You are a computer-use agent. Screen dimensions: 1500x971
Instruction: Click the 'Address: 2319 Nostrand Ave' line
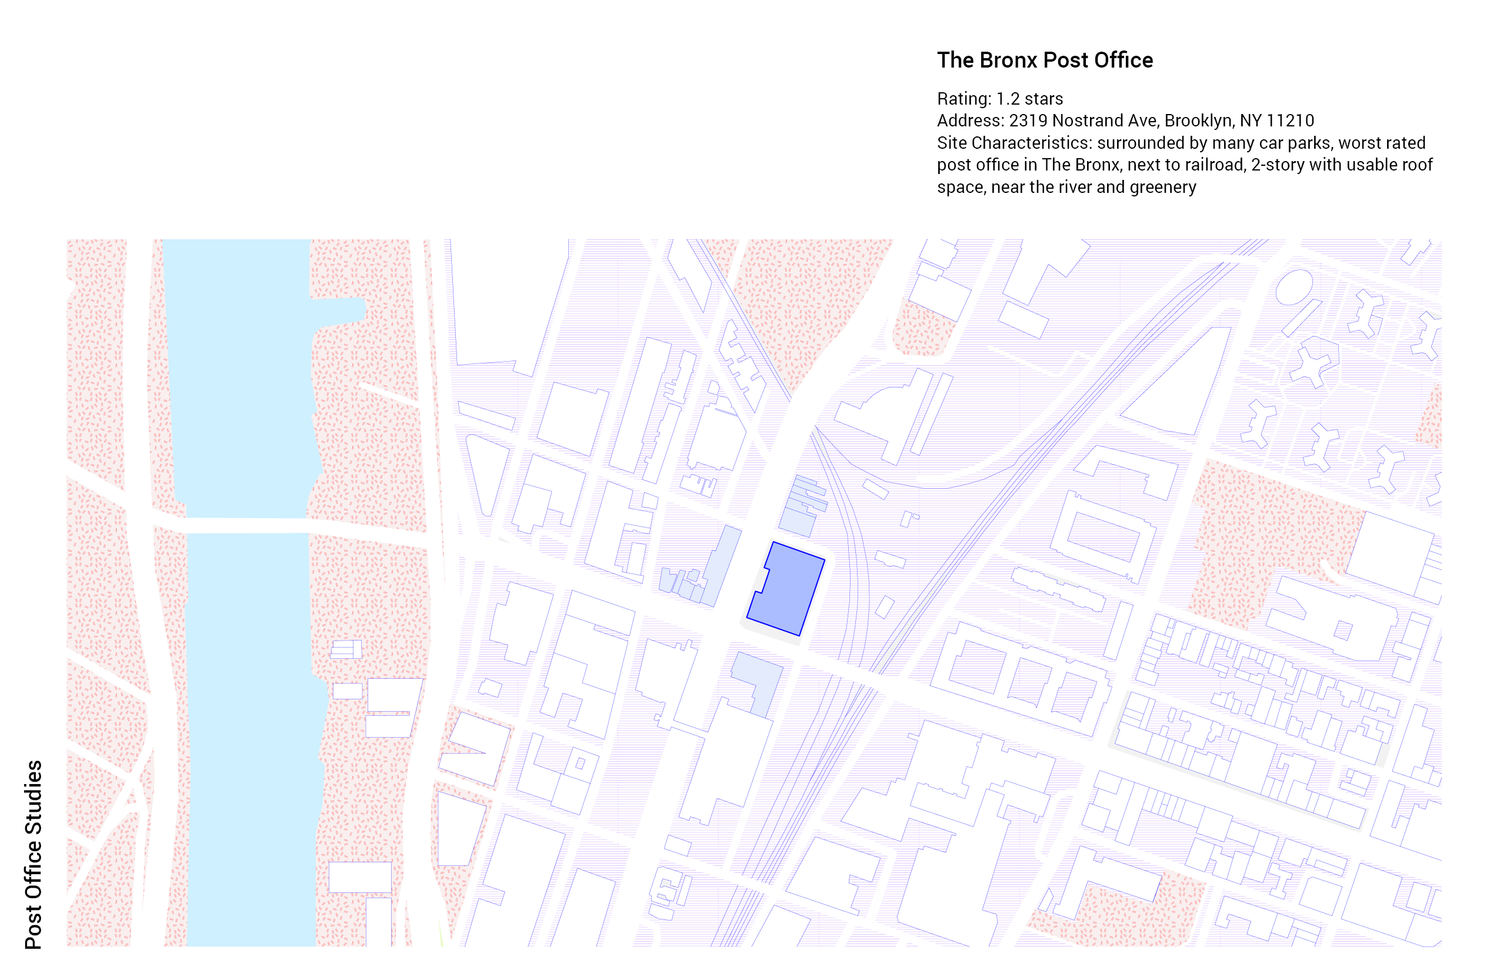(1126, 121)
